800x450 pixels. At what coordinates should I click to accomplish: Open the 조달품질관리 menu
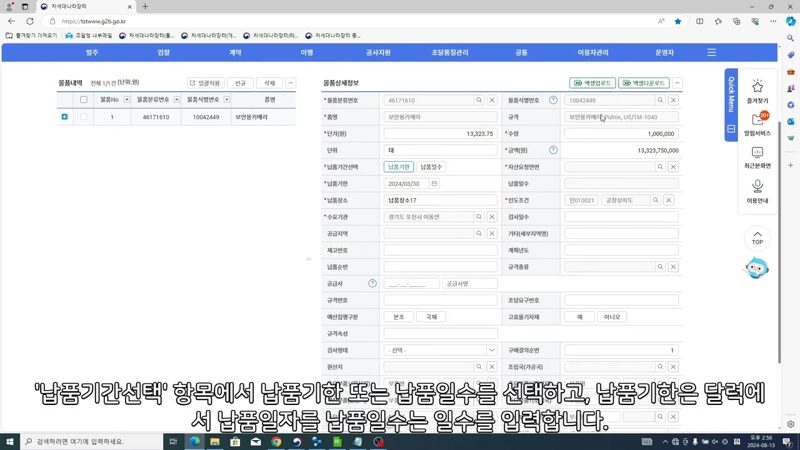click(x=450, y=53)
